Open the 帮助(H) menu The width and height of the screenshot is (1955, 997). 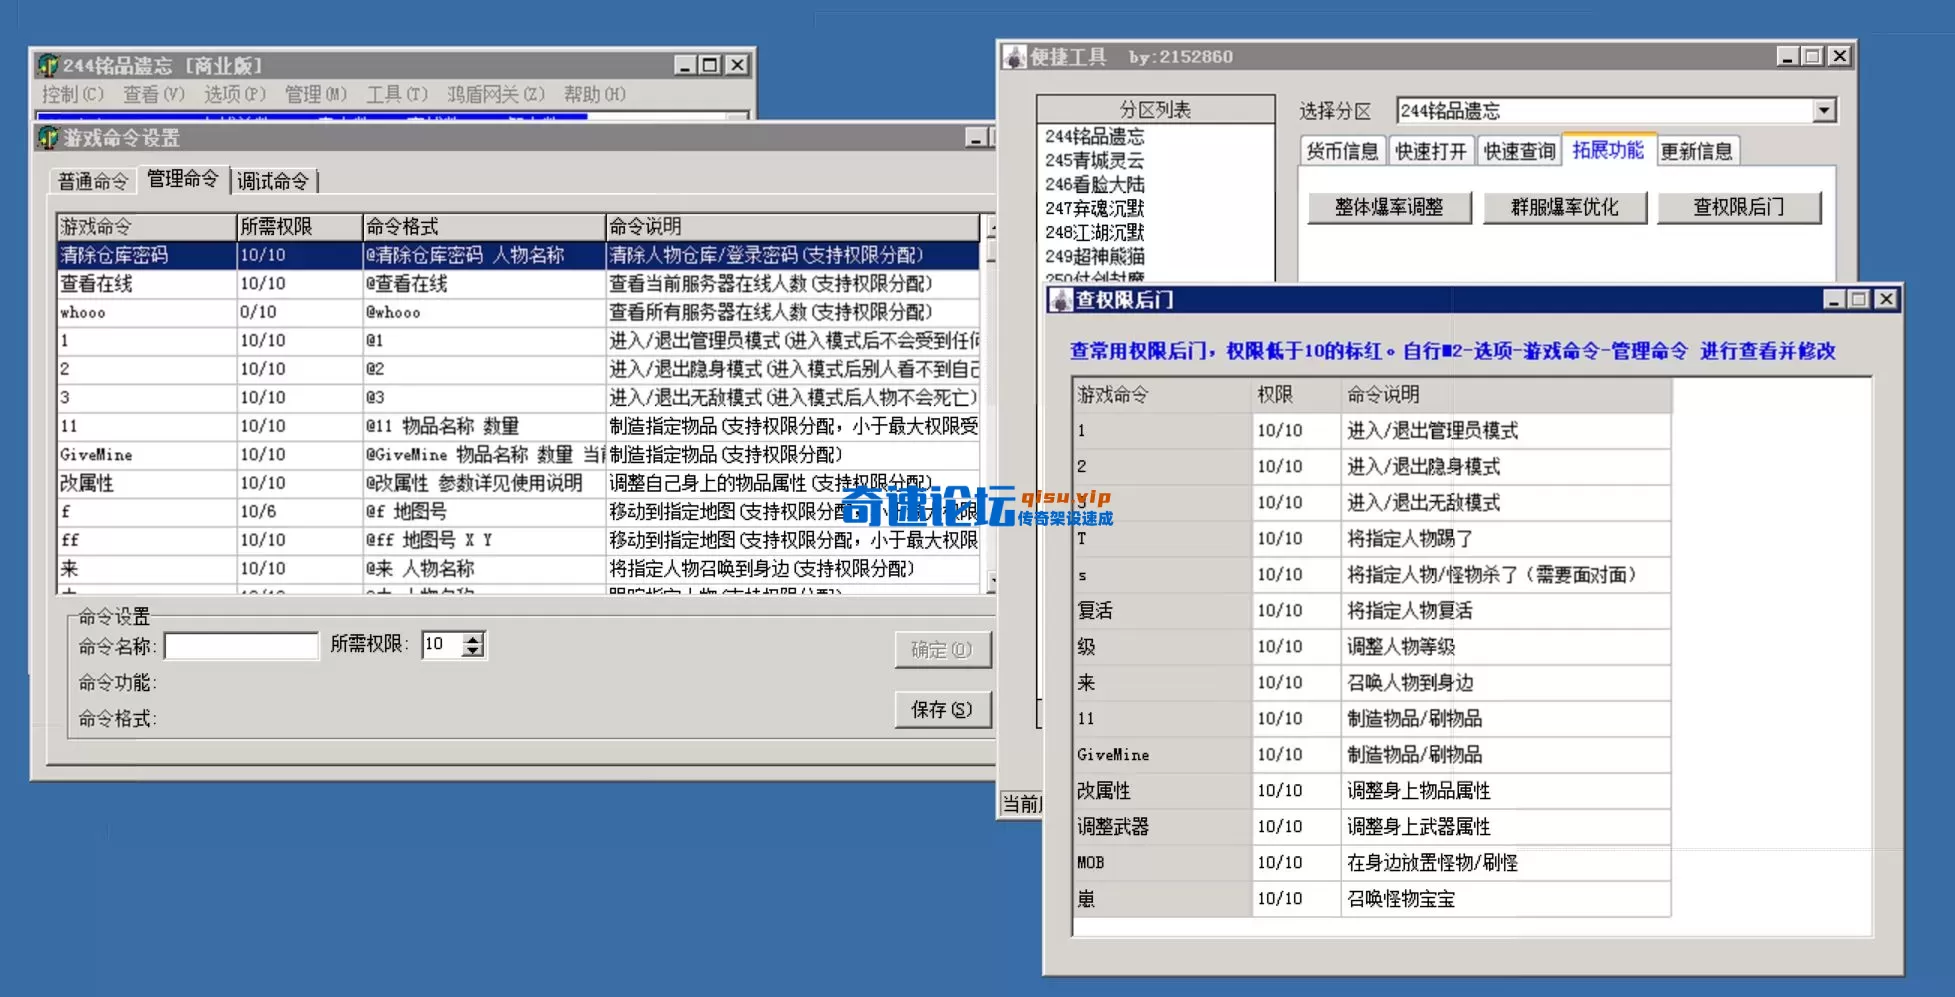595,95
